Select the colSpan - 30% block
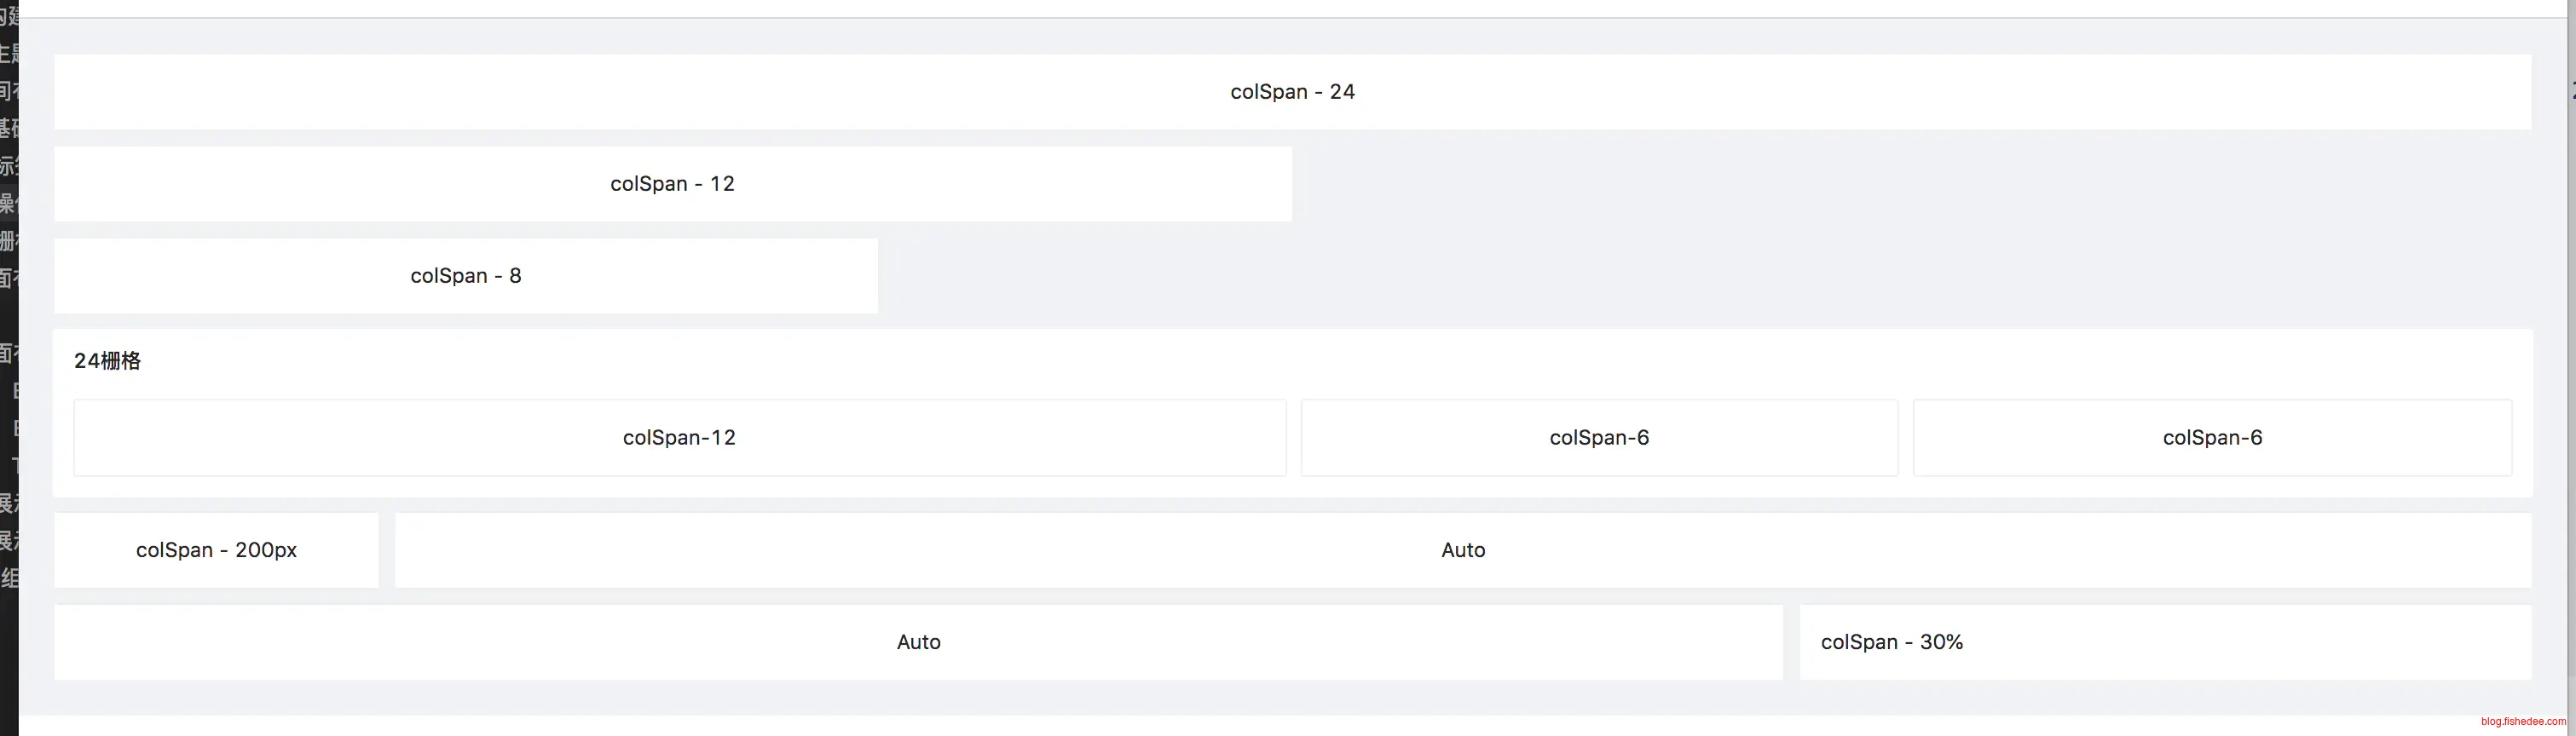The height and width of the screenshot is (736, 2576). tap(2165, 642)
